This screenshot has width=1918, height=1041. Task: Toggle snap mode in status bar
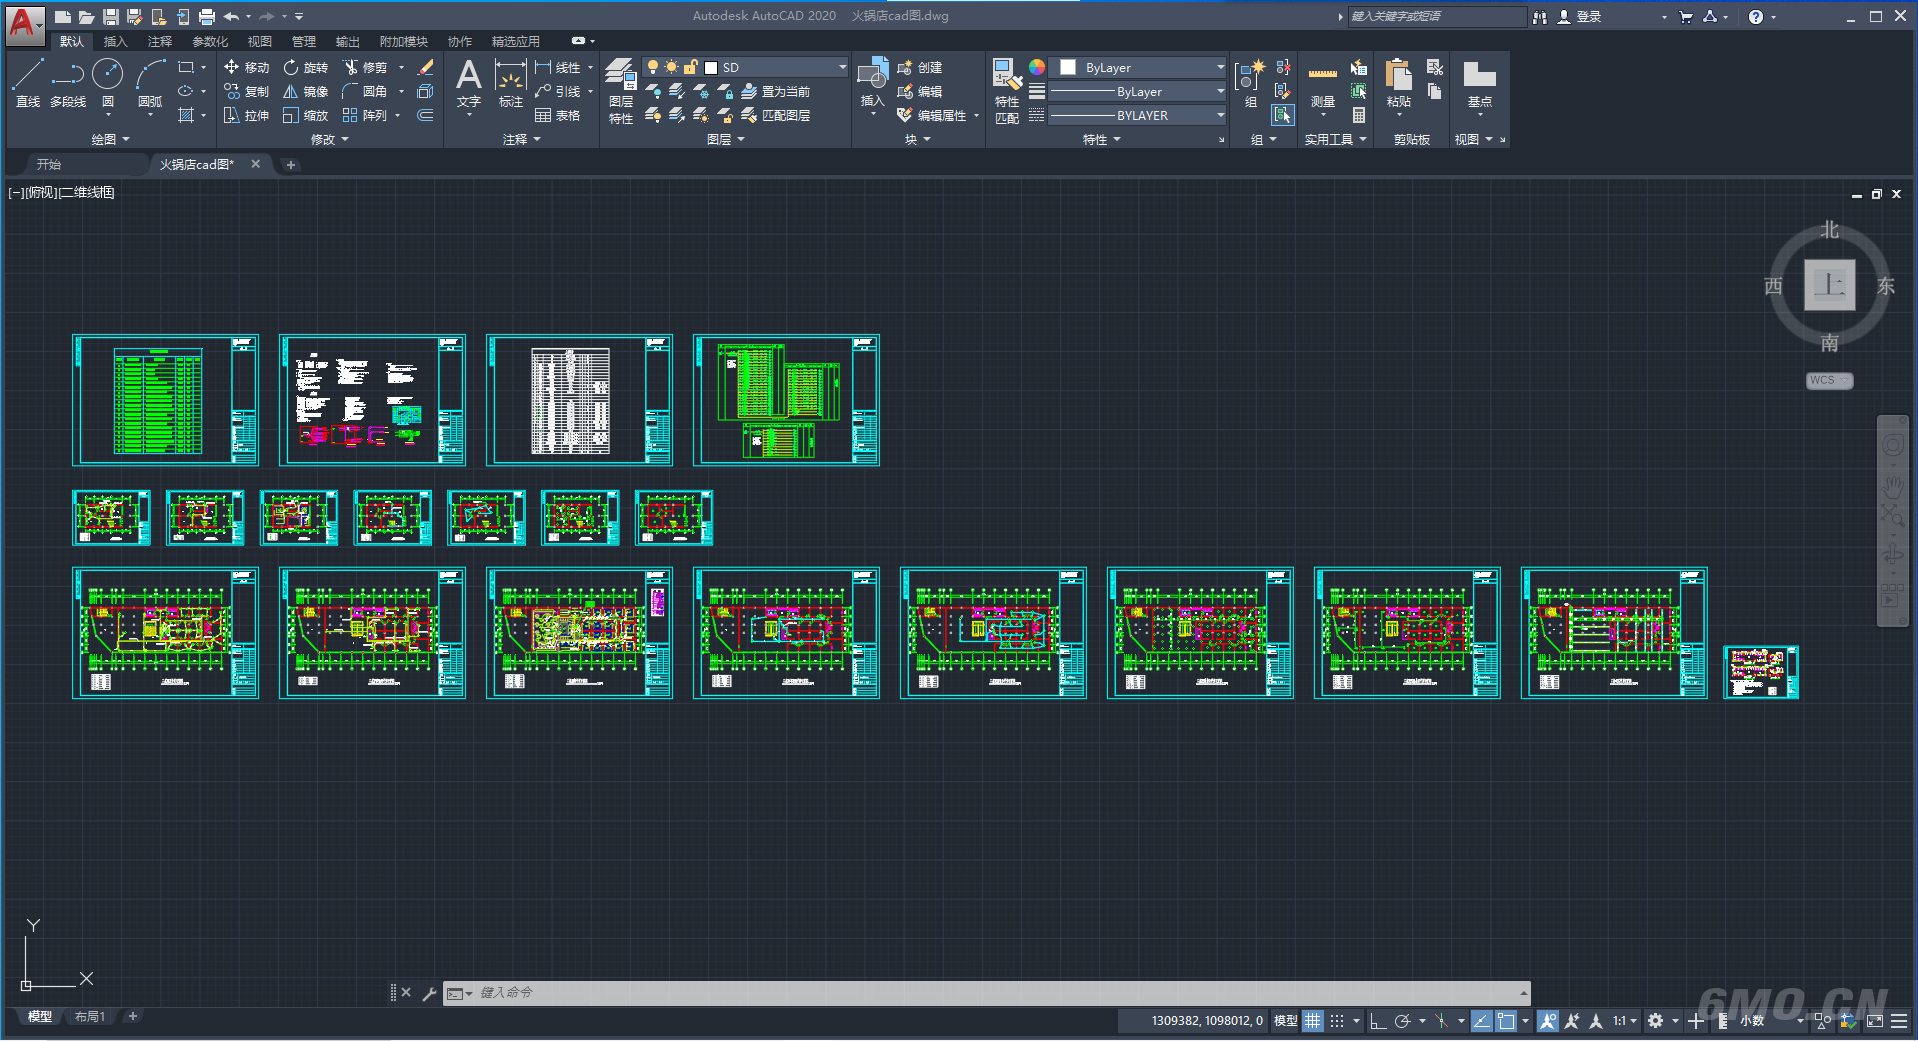pos(1337,1021)
